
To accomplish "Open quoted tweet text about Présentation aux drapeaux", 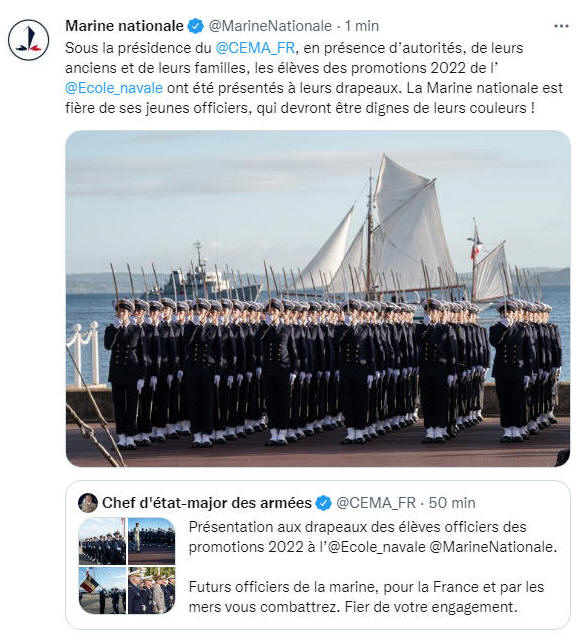I will pos(373,567).
